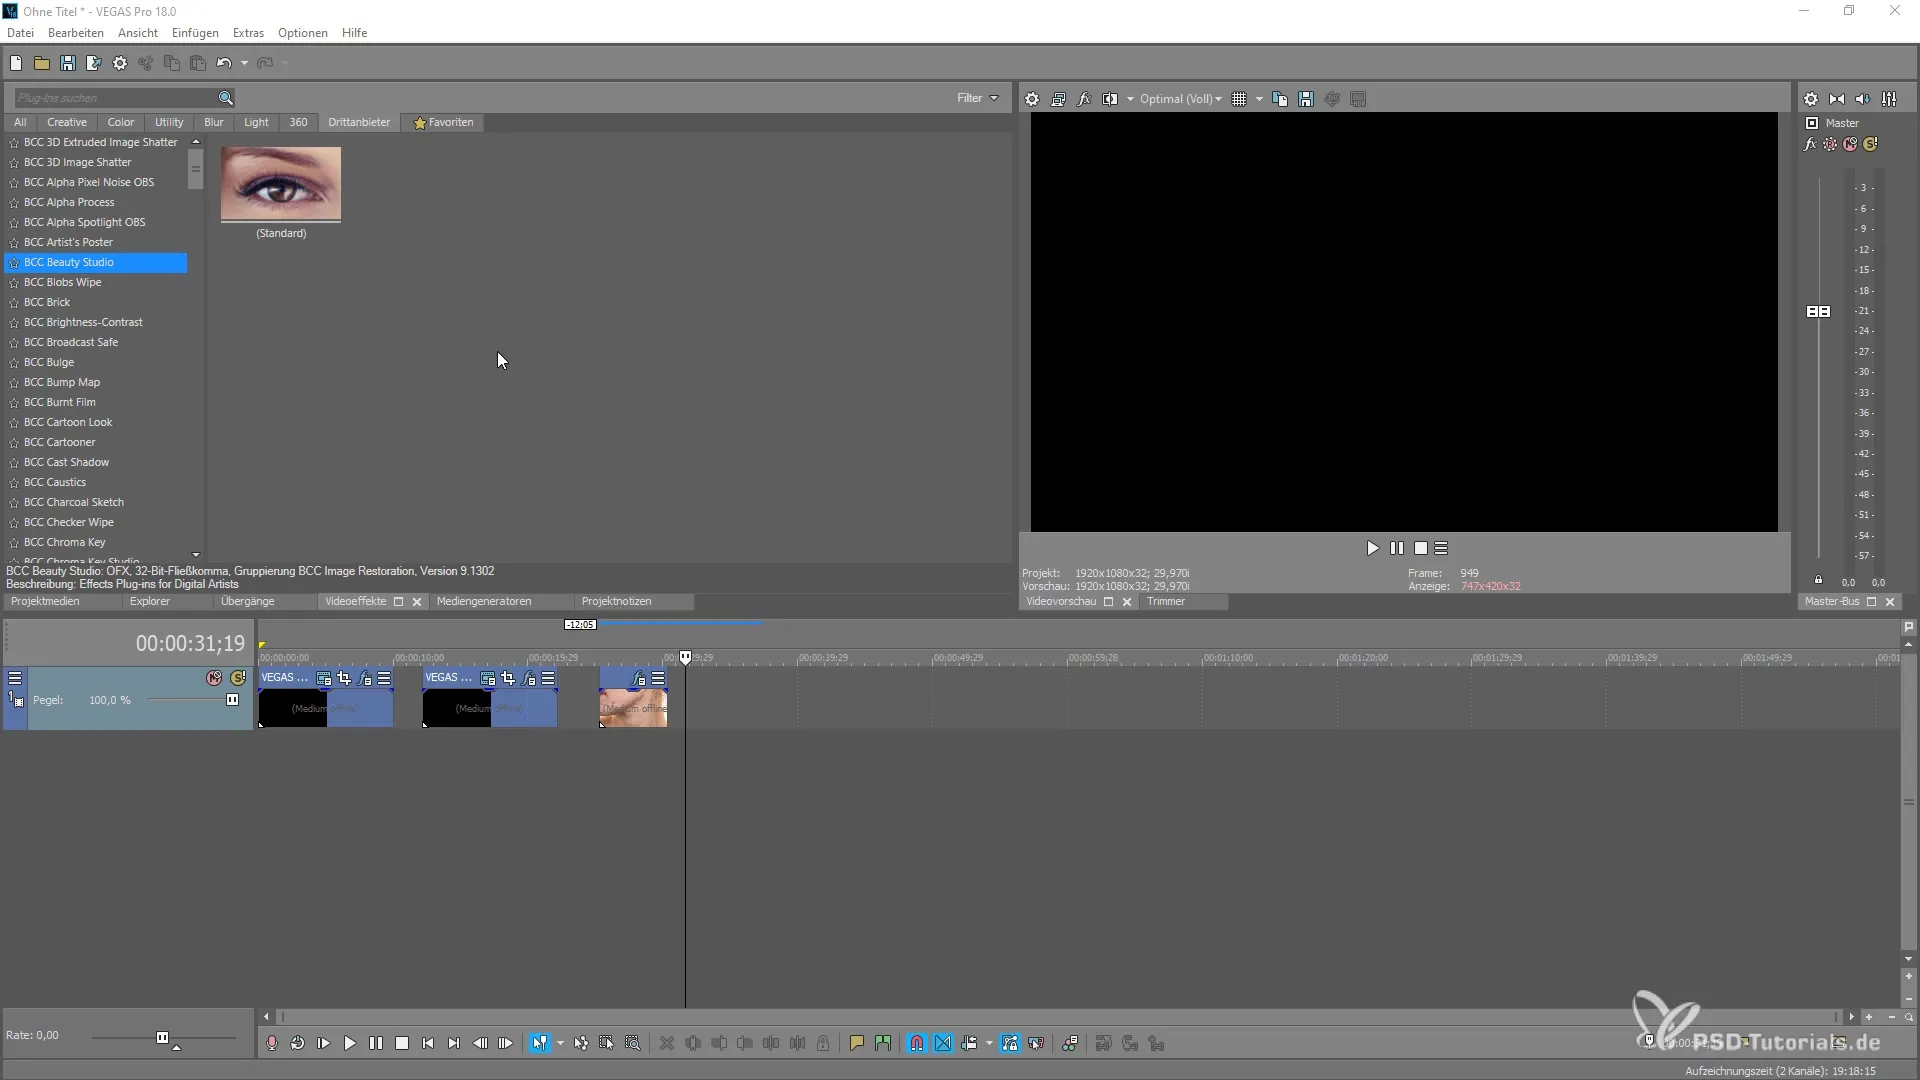Show the Favoriten effects tab
This screenshot has height=1080, width=1920.
[443, 122]
